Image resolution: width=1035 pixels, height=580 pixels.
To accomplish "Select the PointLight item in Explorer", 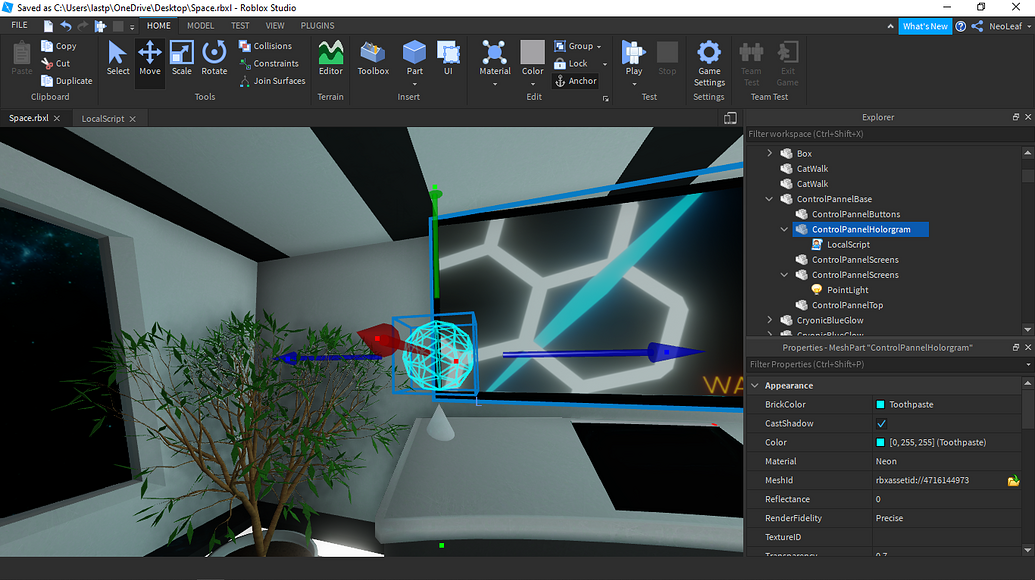I will coord(848,290).
